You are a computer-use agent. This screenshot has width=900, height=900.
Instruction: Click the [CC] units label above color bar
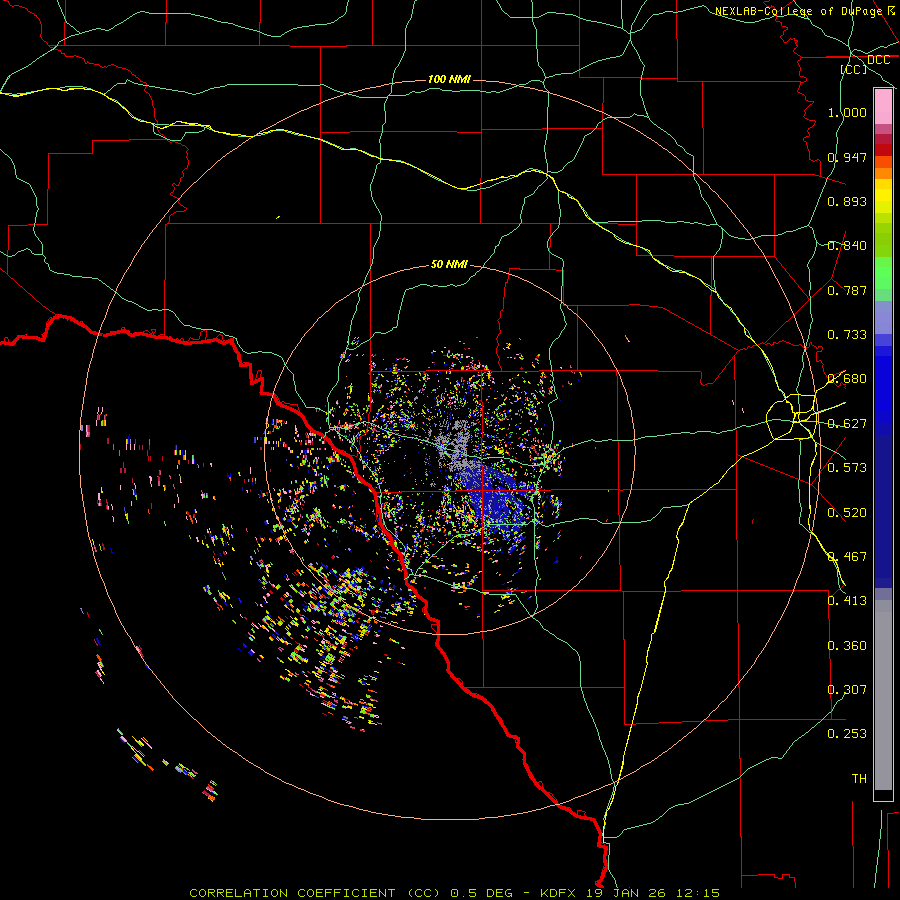[x=854, y=69]
